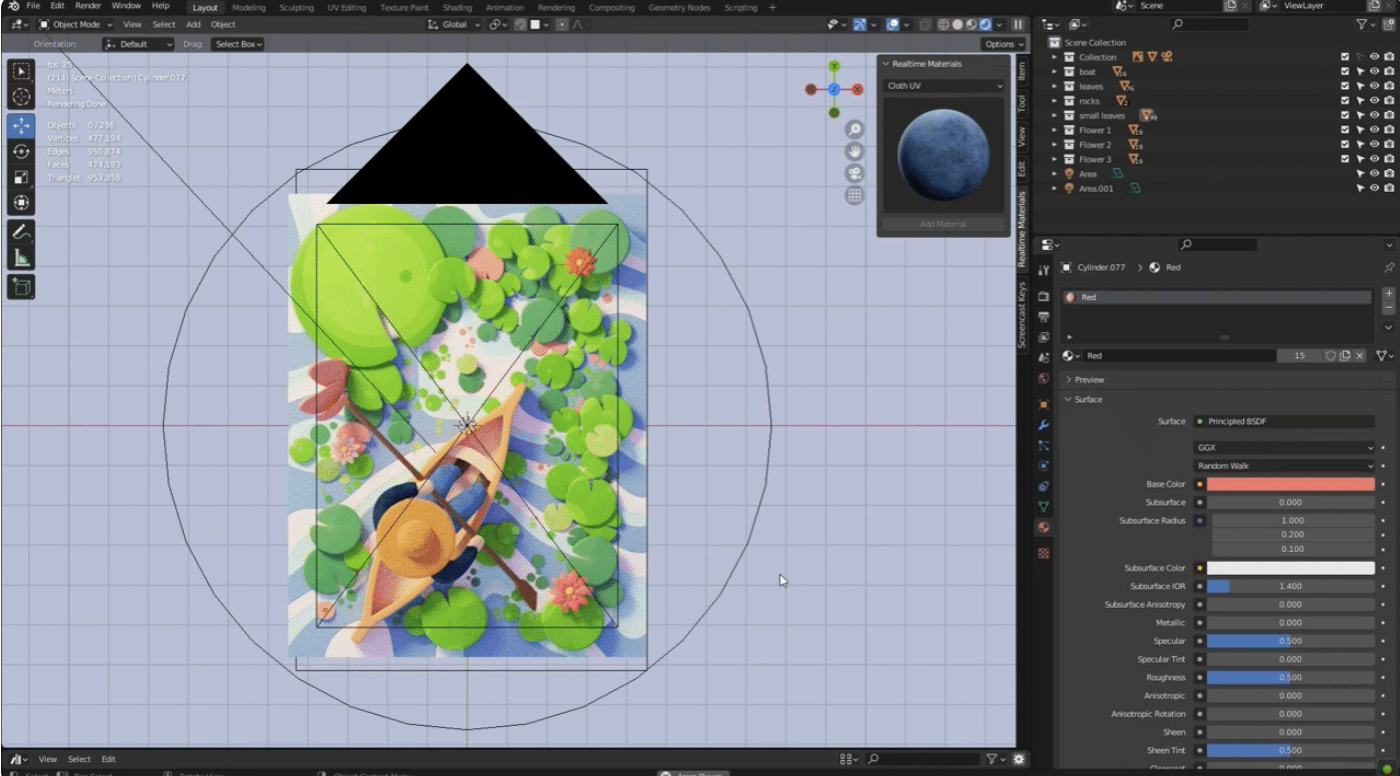Image resolution: width=1400 pixels, height=776 pixels.
Task: Hide the boat collection with eye icon
Action: pos(1374,72)
